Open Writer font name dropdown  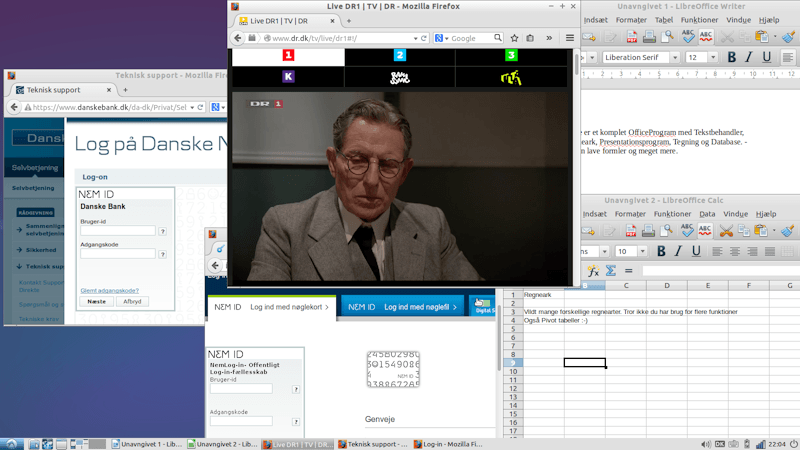pyautogui.click(x=675, y=58)
